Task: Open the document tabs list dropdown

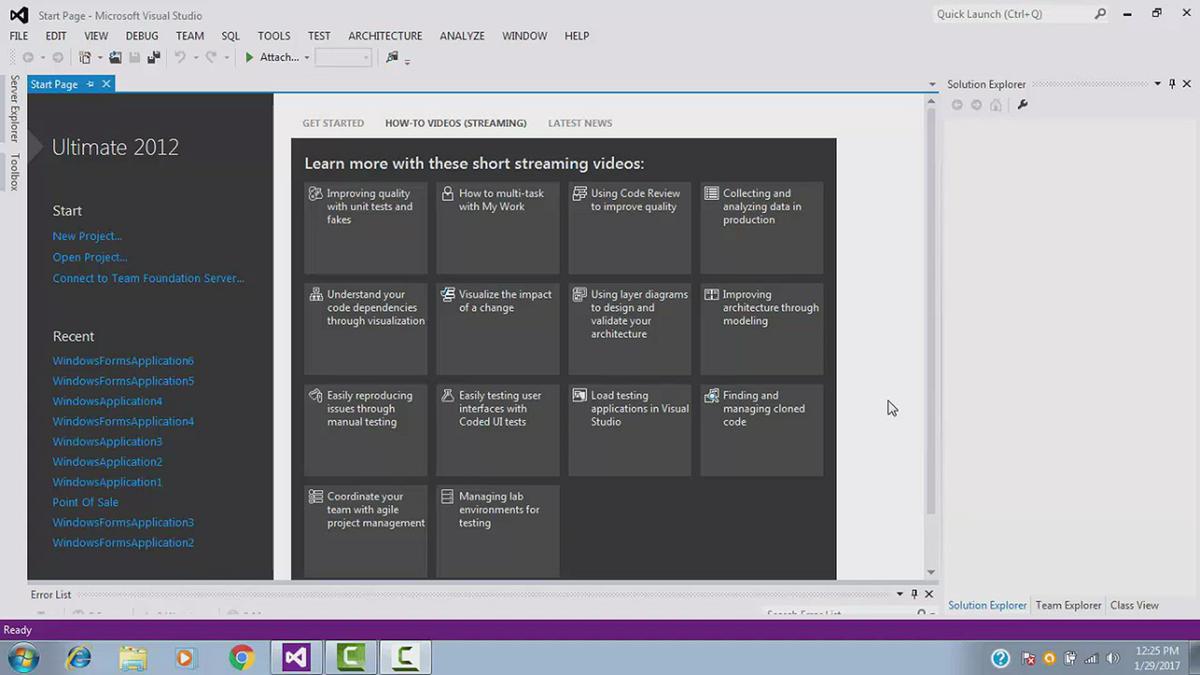Action: pyautogui.click(x=932, y=84)
